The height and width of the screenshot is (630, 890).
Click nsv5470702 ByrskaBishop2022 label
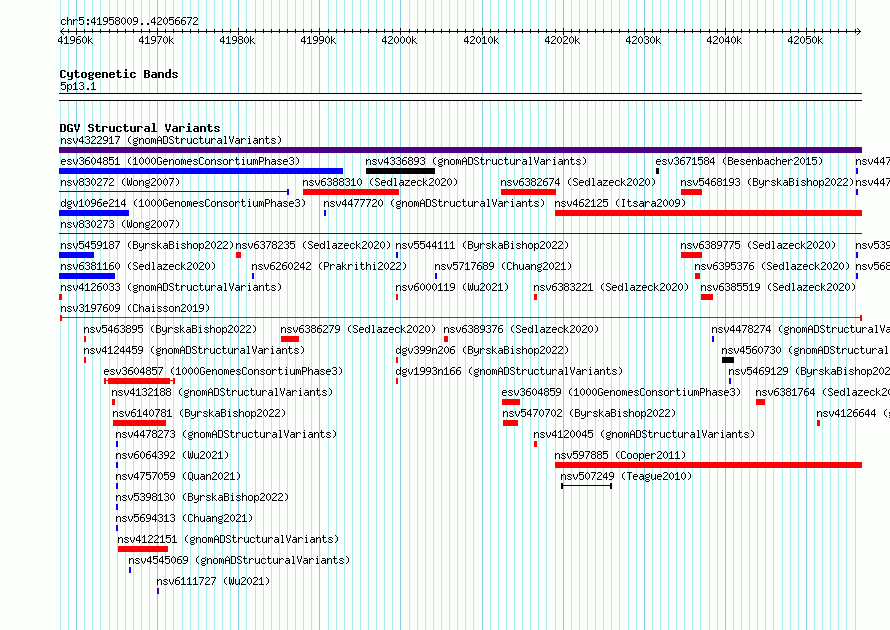(x=589, y=413)
